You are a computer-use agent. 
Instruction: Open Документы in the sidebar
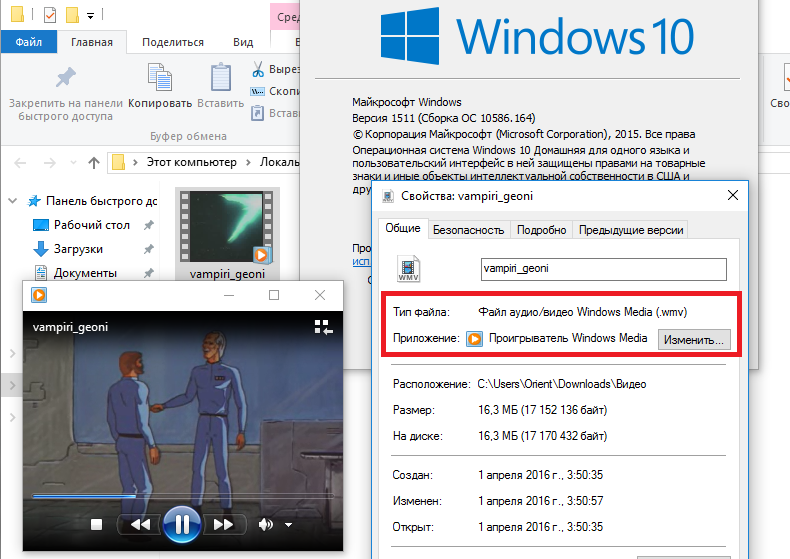pos(85,273)
